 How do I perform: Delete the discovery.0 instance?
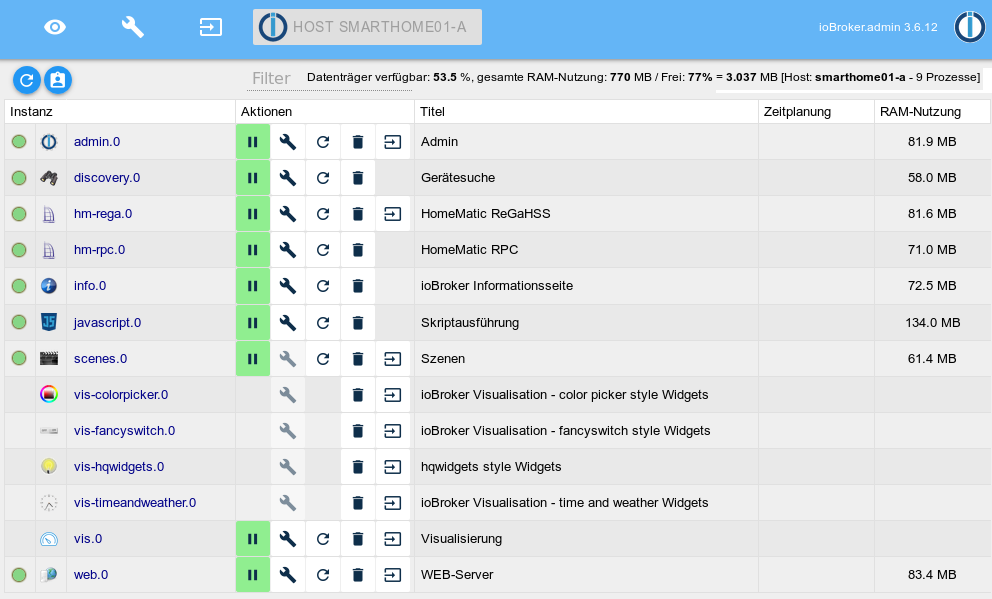pos(357,178)
